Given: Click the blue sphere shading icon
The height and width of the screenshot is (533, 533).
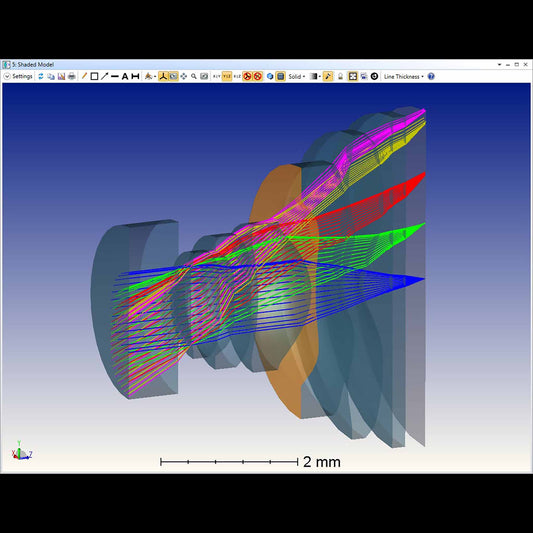Looking at the screenshot, I should 270,76.
